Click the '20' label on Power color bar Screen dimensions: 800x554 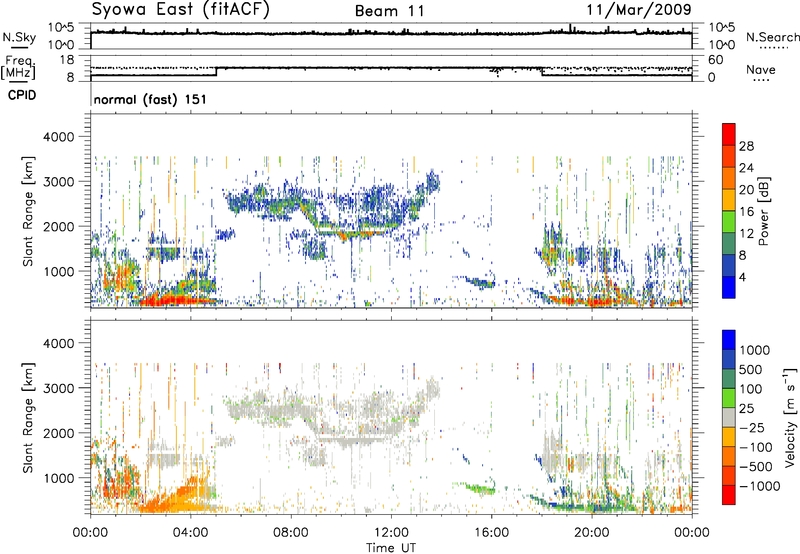coord(746,190)
